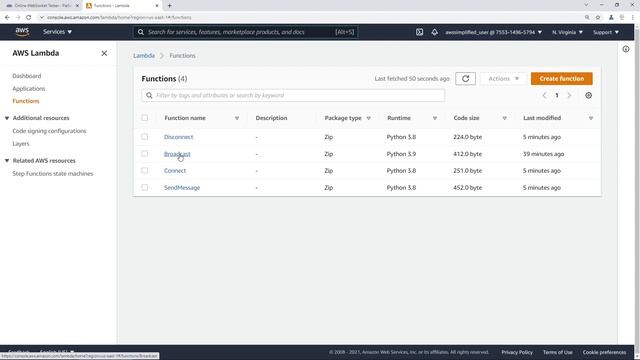Tick the Broadcast function checkbox
Viewport: 640px width, 360px height.
coord(144,154)
